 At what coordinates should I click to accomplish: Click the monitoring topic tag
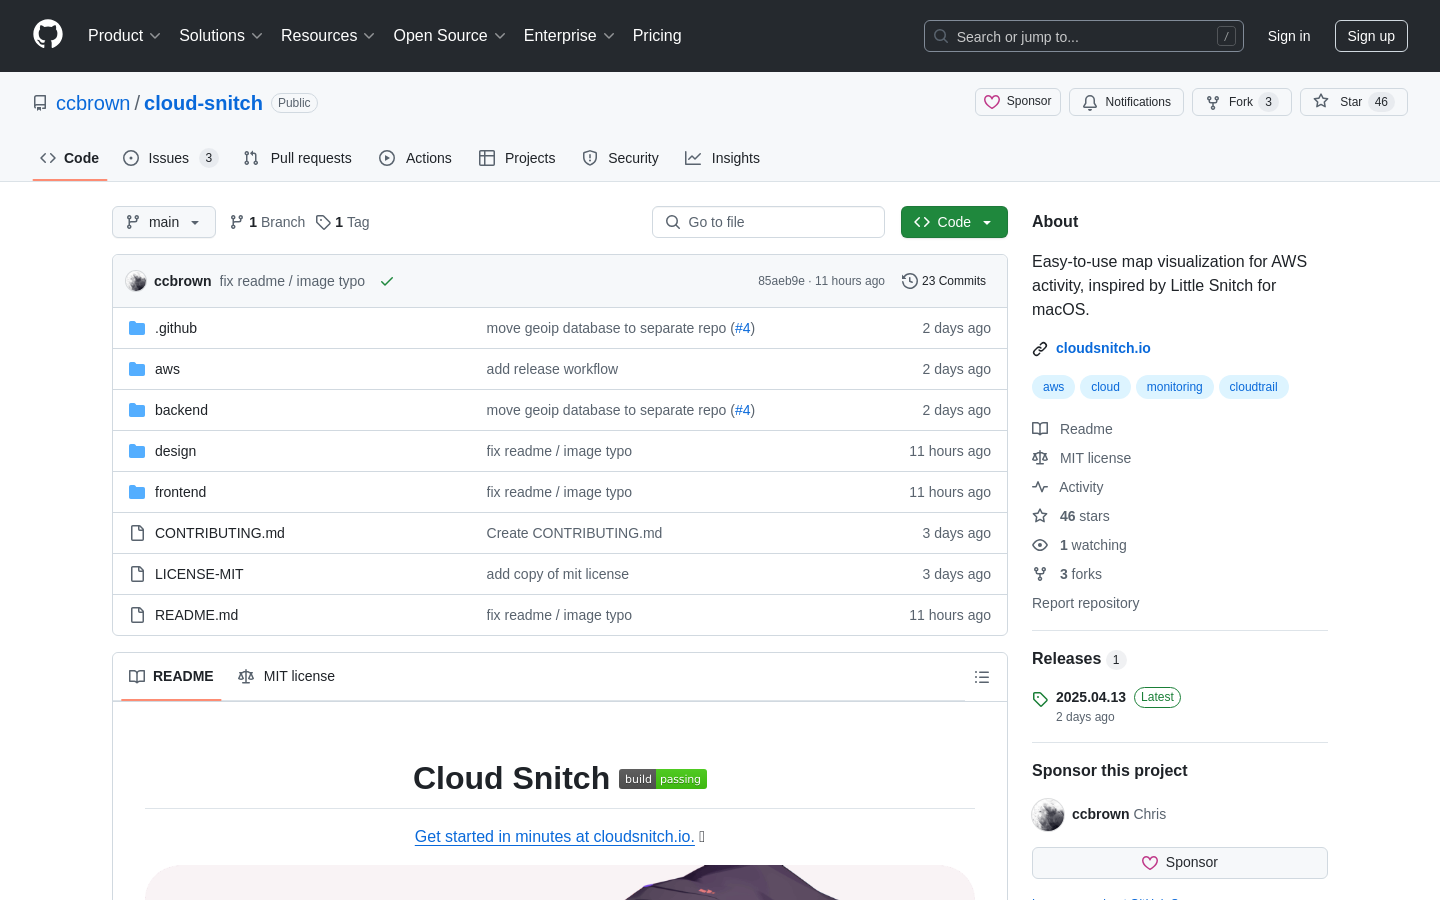1174,387
